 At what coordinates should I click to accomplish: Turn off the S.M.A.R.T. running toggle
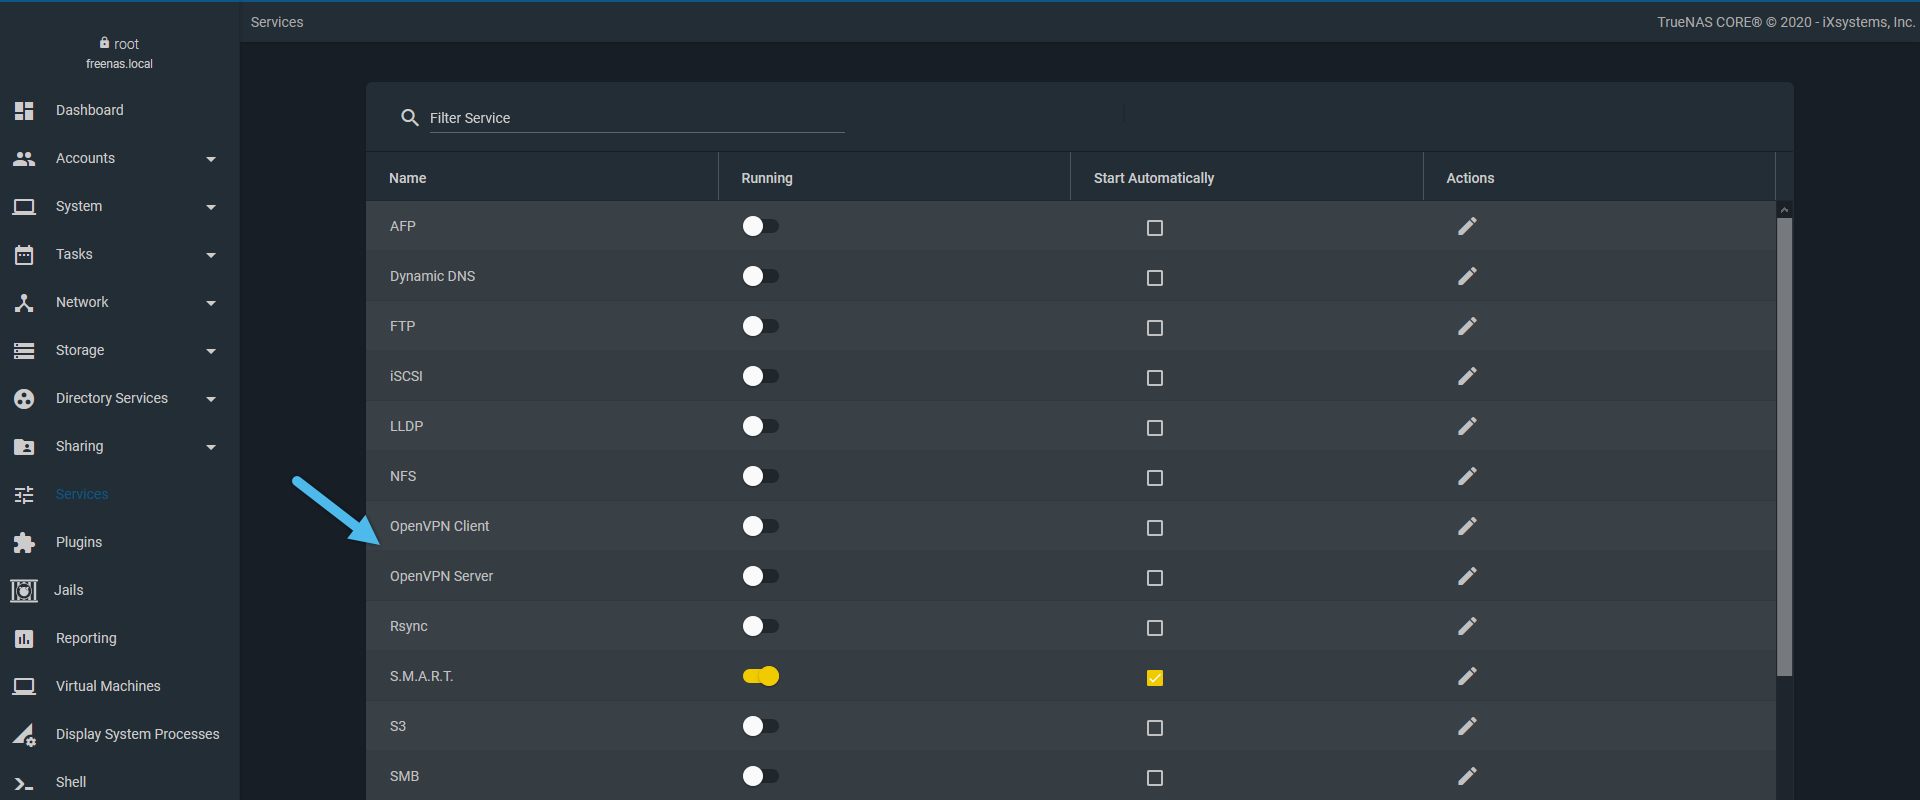760,676
